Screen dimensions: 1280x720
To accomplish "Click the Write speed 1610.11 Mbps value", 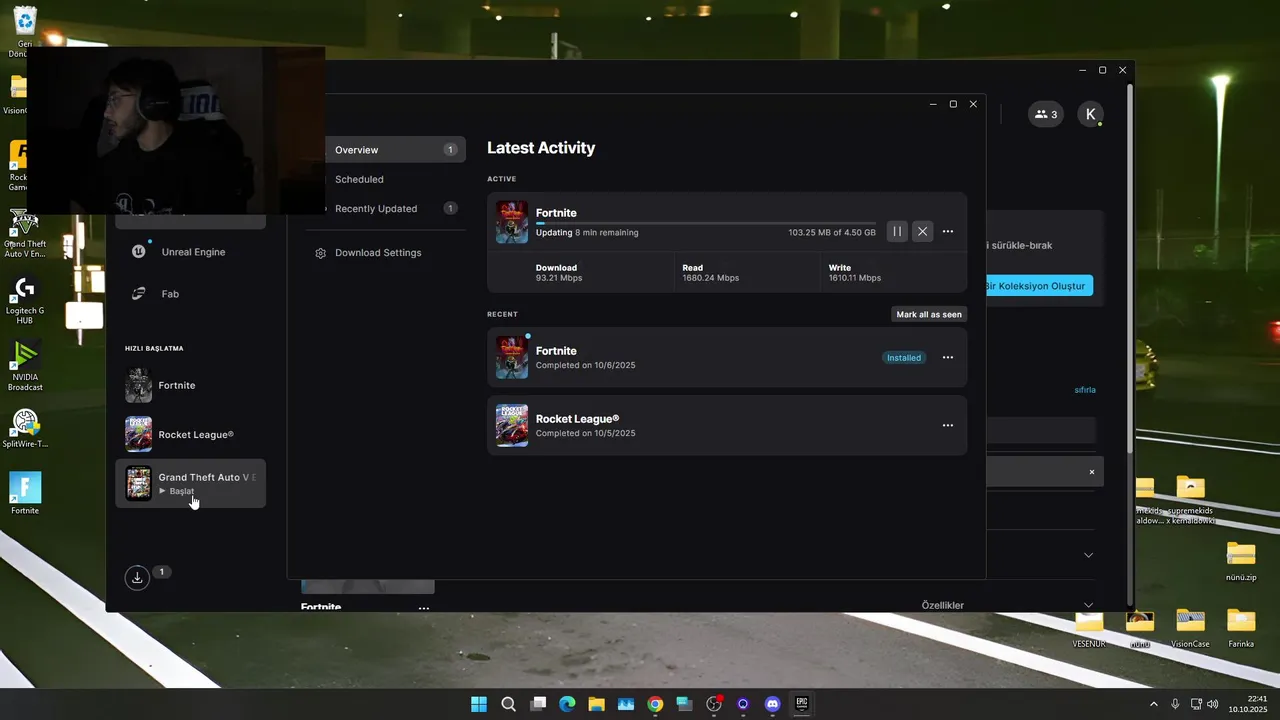I will 855,278.
